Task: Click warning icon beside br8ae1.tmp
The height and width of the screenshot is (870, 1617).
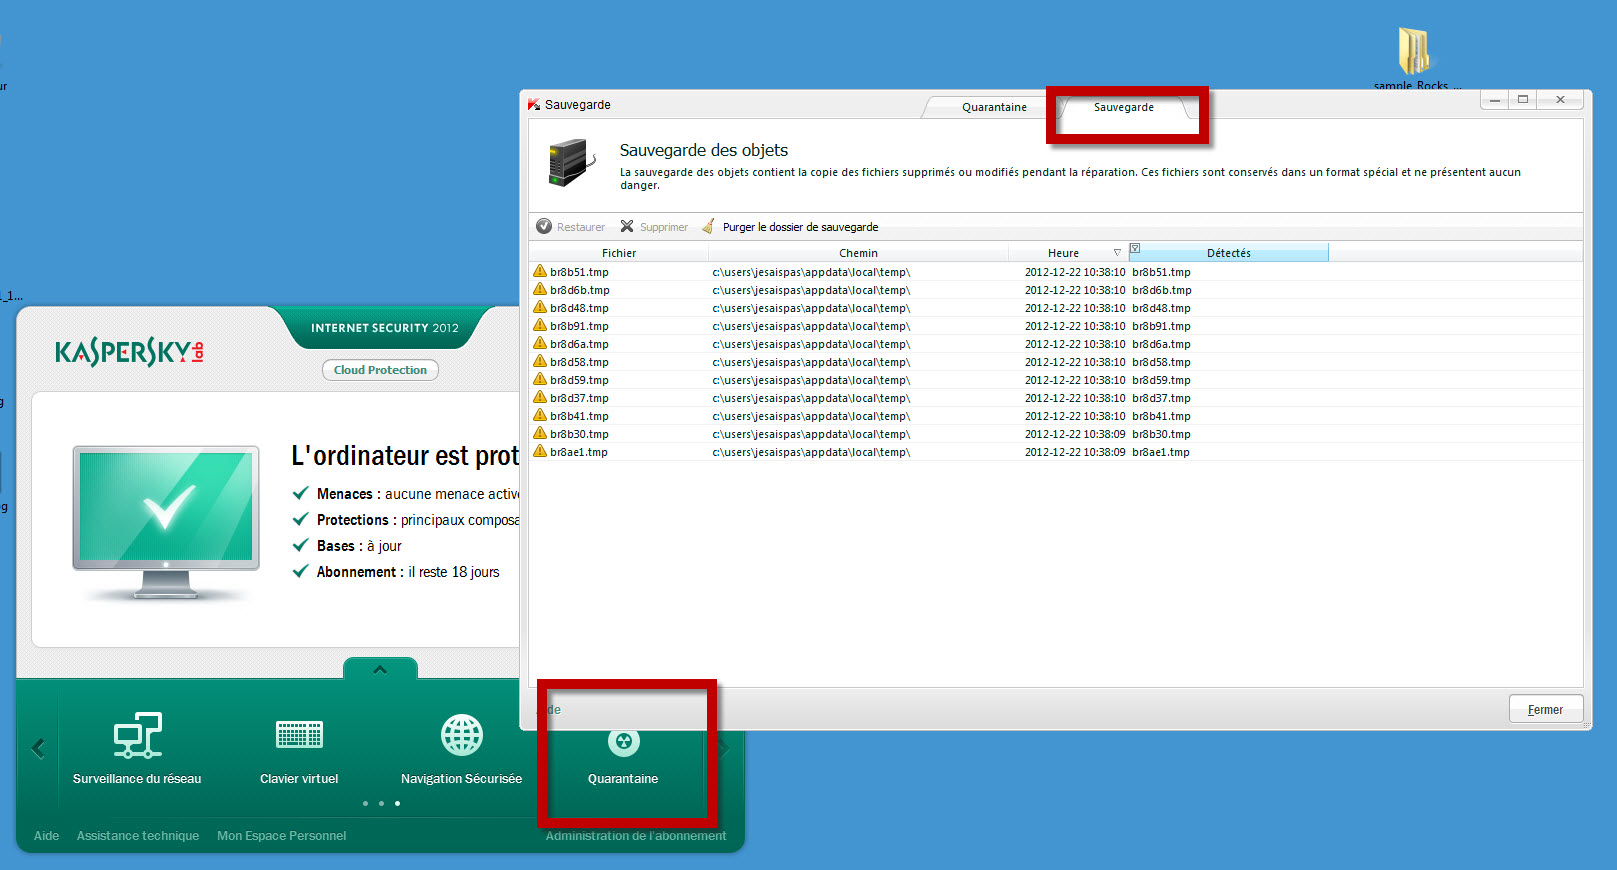Action: point(540,452)
